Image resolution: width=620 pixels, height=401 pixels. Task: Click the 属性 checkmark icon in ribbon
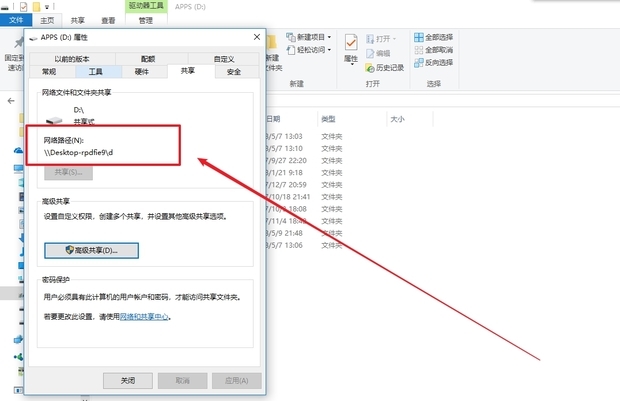[351, 42]
